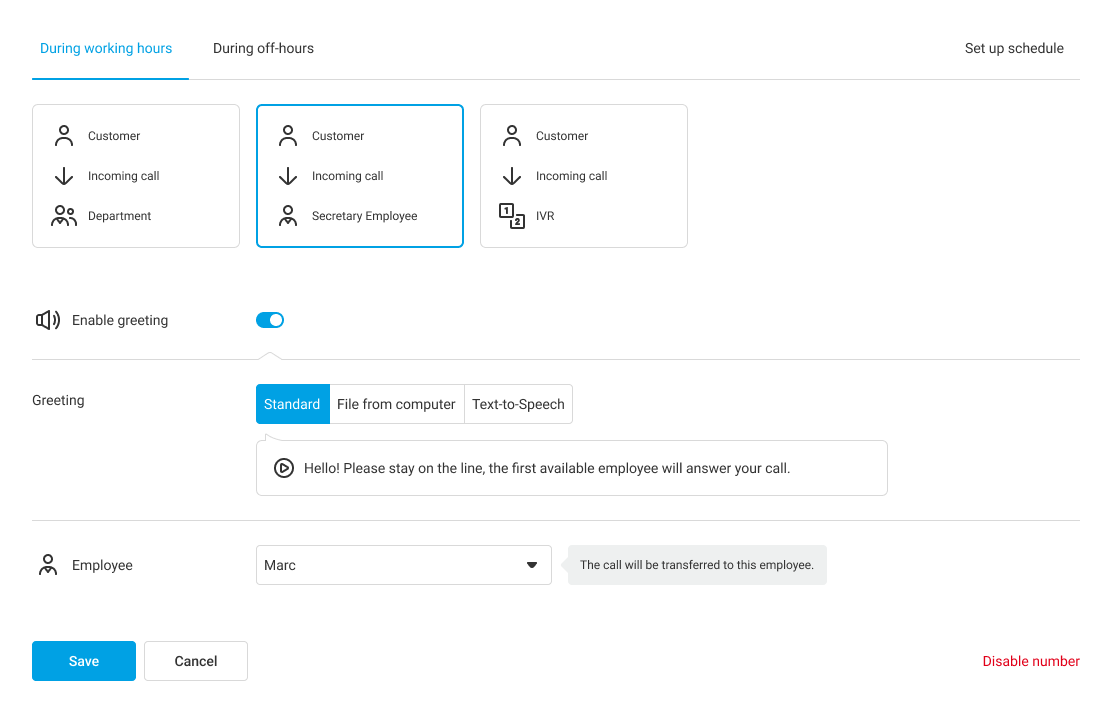Open the Set up schedule link

click(x=1013, y=48)
